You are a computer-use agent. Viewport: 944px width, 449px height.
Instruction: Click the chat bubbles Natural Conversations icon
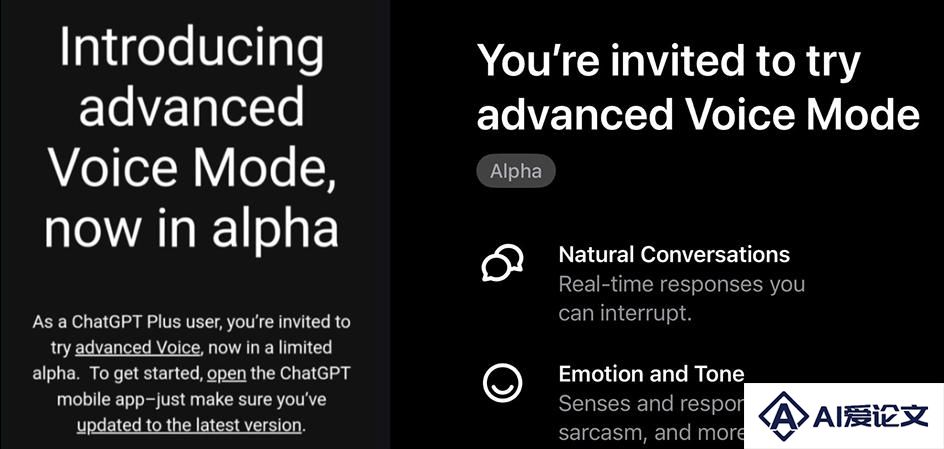(x=502, y=263)
